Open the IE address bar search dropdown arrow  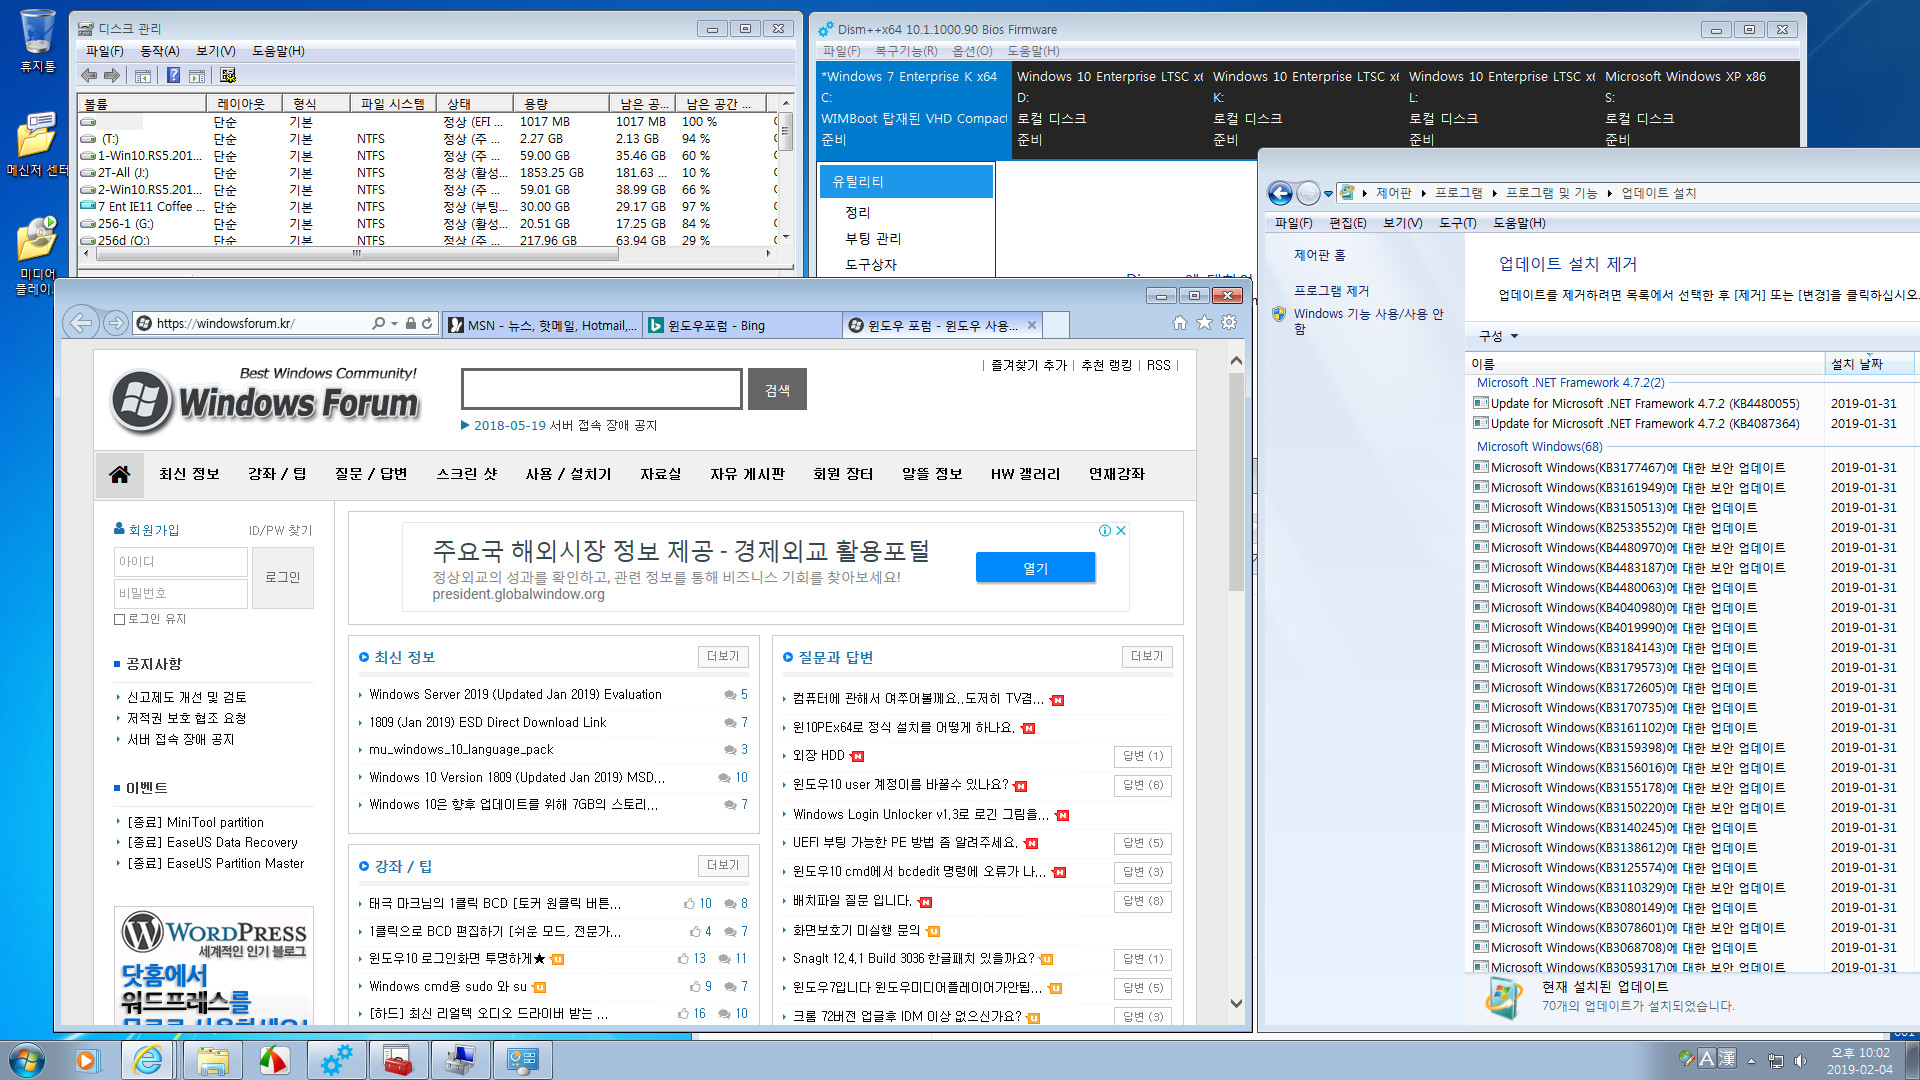[x=394, y=324]
